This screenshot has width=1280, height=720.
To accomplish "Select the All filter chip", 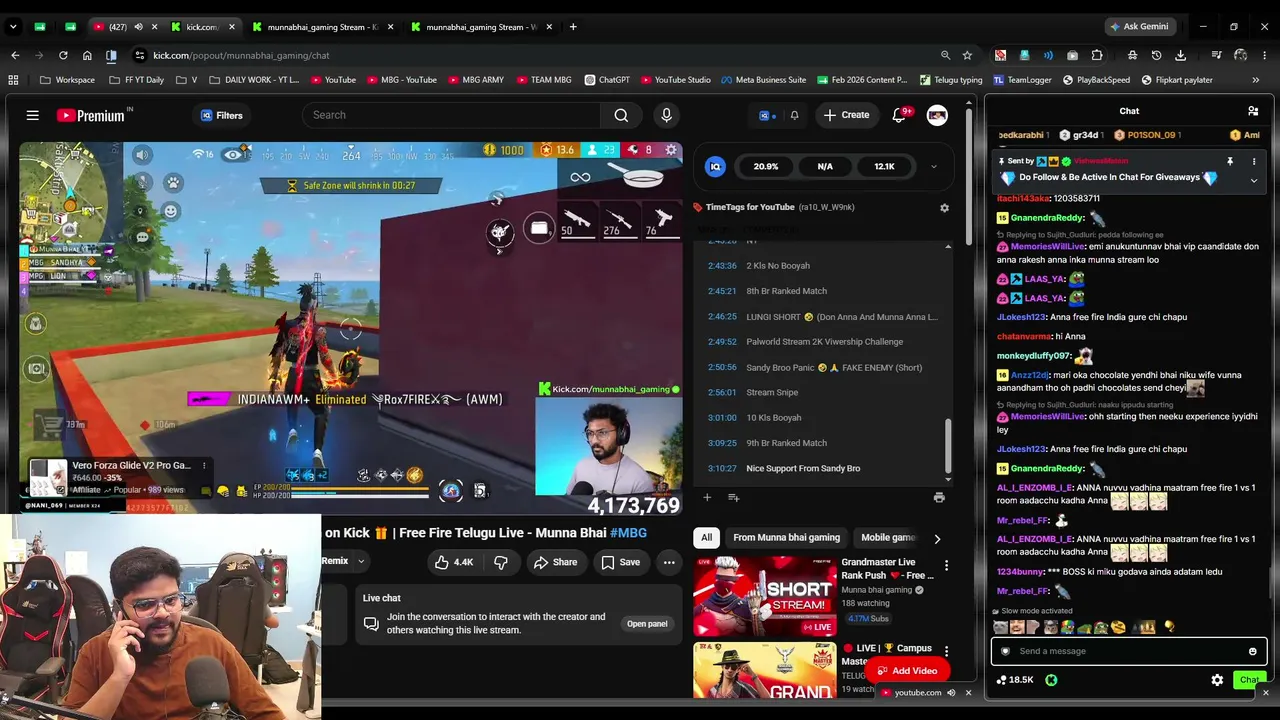I will point(706,538).
